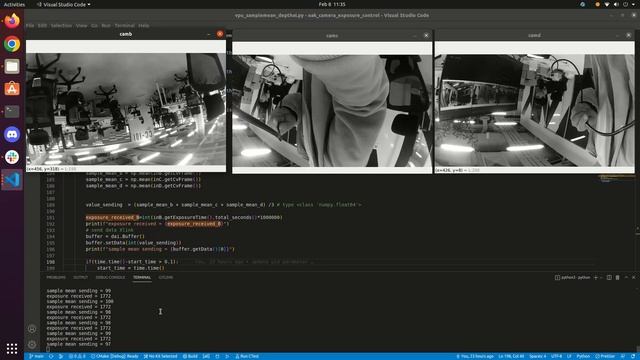Switch to the Output panel tab
The height and width of the screenshot is (360, 640).
coord(80,278)
